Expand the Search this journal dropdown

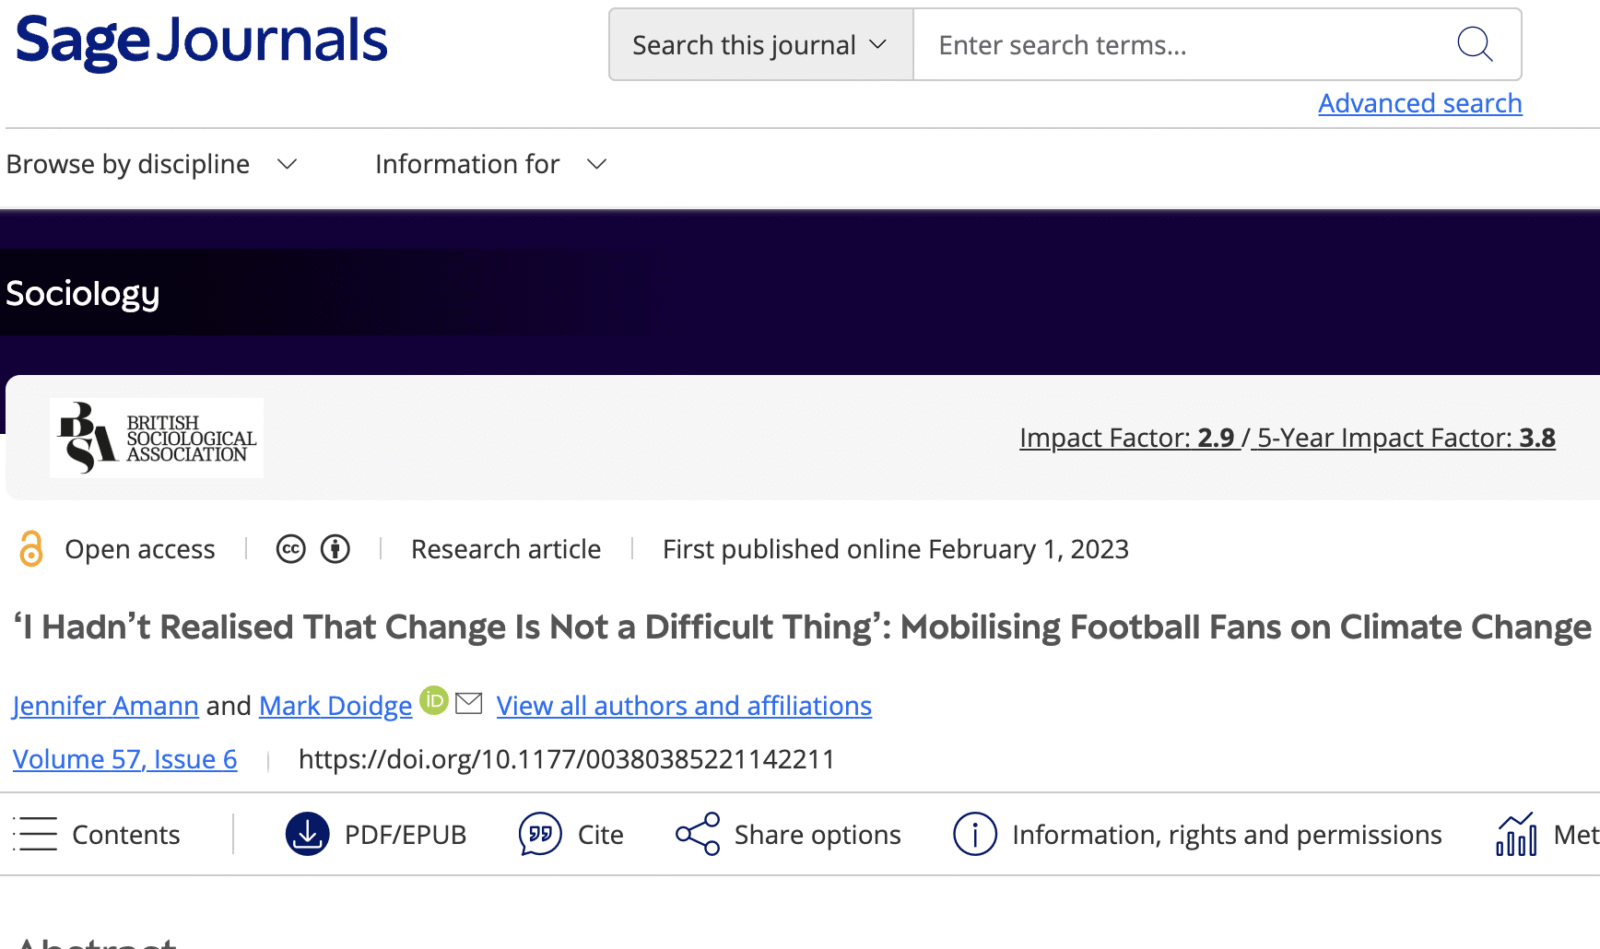(x=760, y=45)
